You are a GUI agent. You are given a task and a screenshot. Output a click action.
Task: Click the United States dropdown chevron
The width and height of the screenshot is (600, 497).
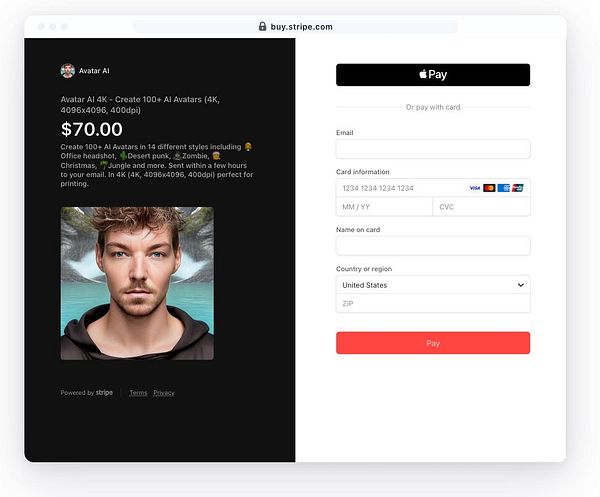pyautogui.click(x=520, y=285)
